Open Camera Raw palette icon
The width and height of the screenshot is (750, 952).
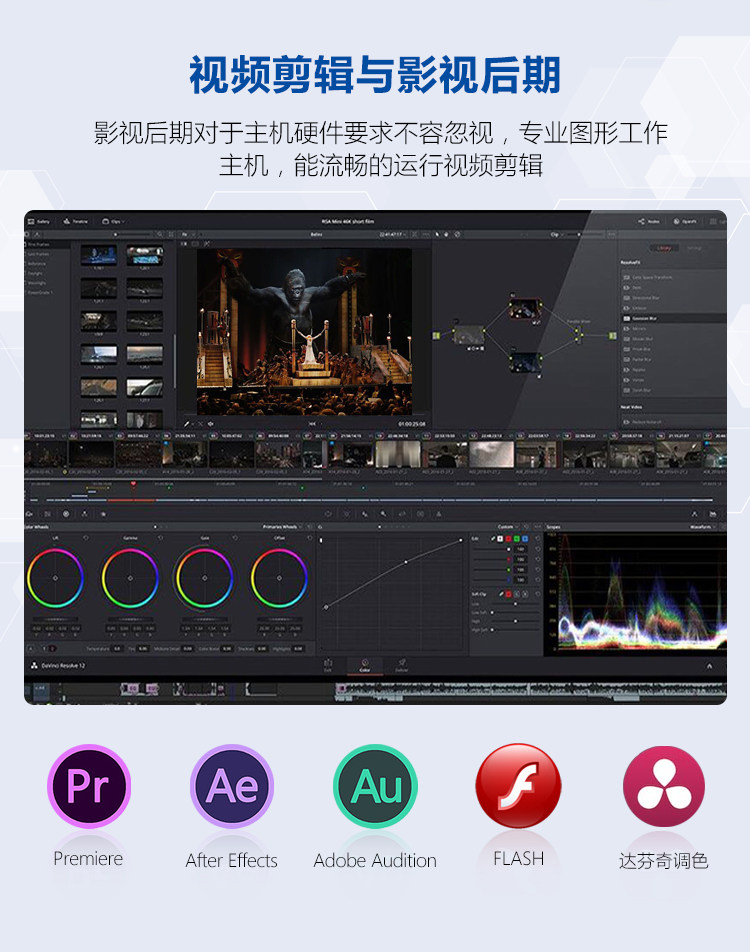(29, 514)
